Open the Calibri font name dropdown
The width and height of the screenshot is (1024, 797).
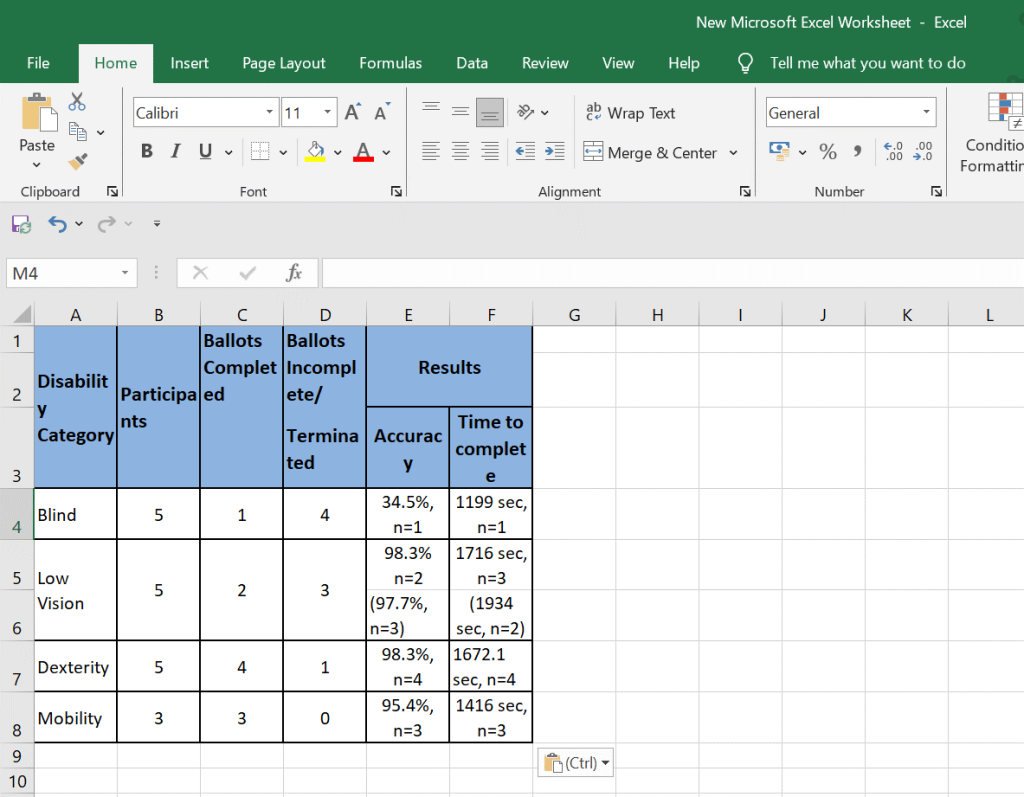(270, 113)
